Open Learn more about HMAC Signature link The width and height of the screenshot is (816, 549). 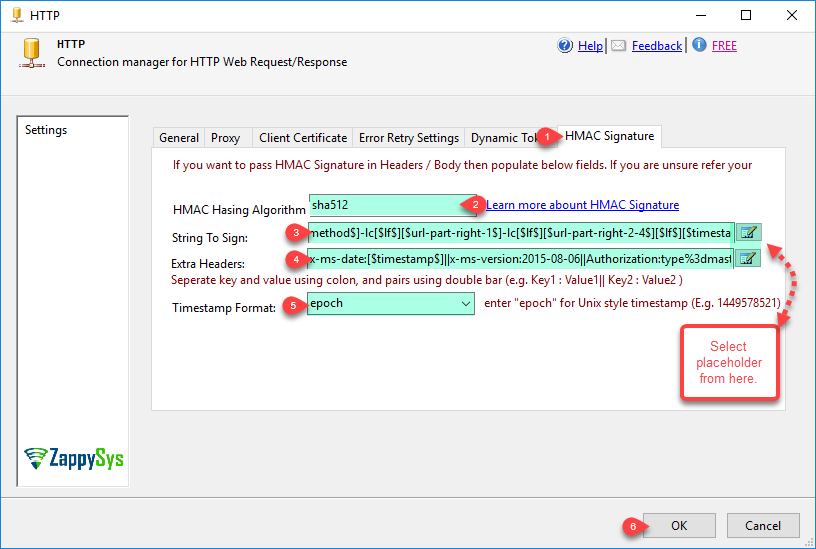pos(582,205)
